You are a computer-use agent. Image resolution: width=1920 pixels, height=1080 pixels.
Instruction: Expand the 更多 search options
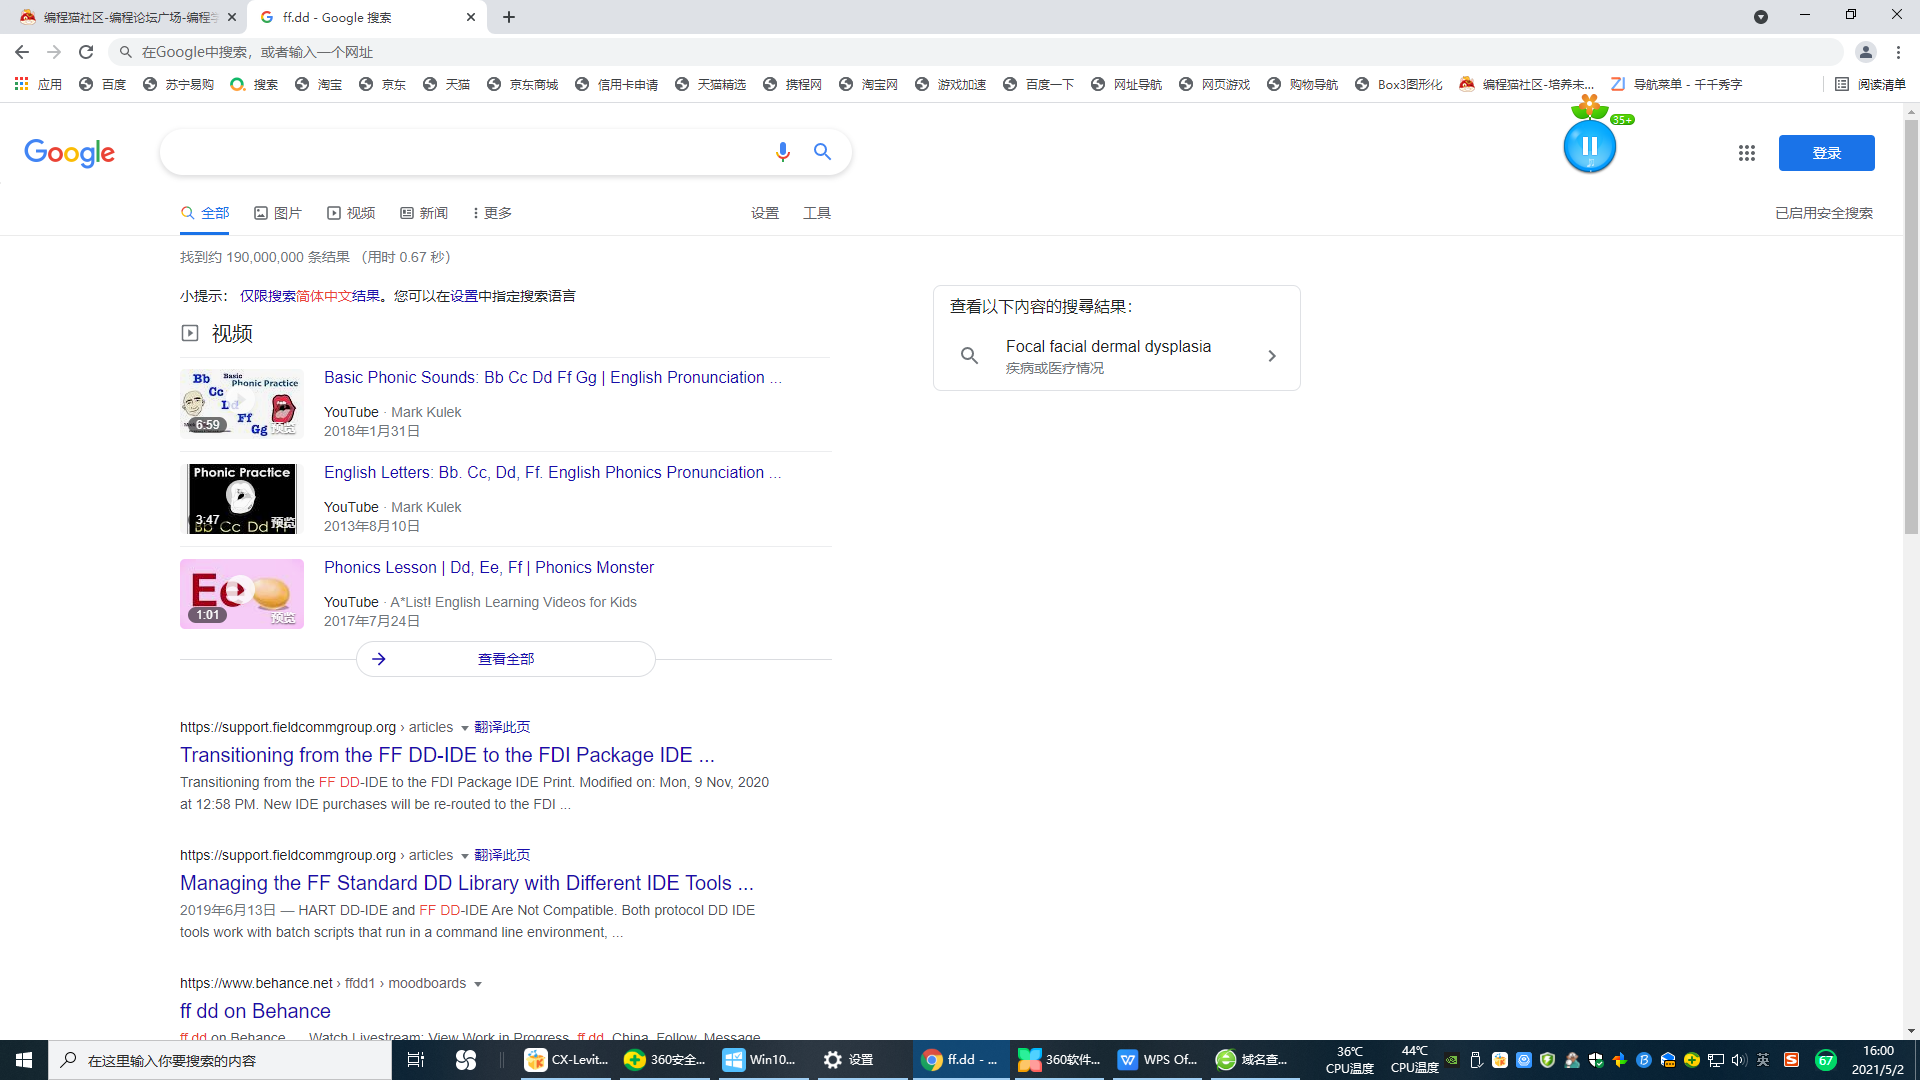pyautogui.click(x=492, y=213)
